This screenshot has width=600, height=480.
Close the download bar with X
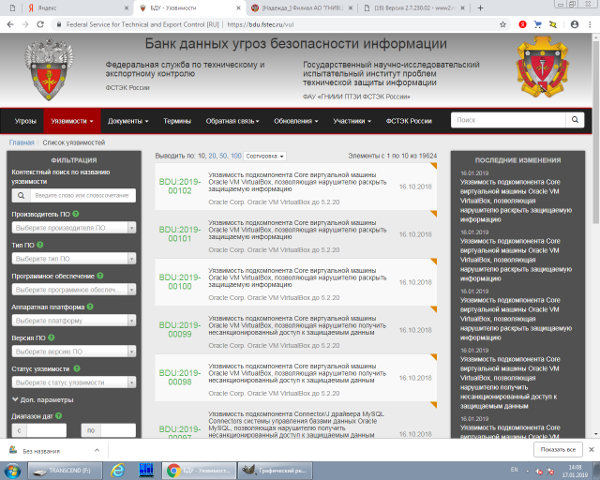click(592, 449)
